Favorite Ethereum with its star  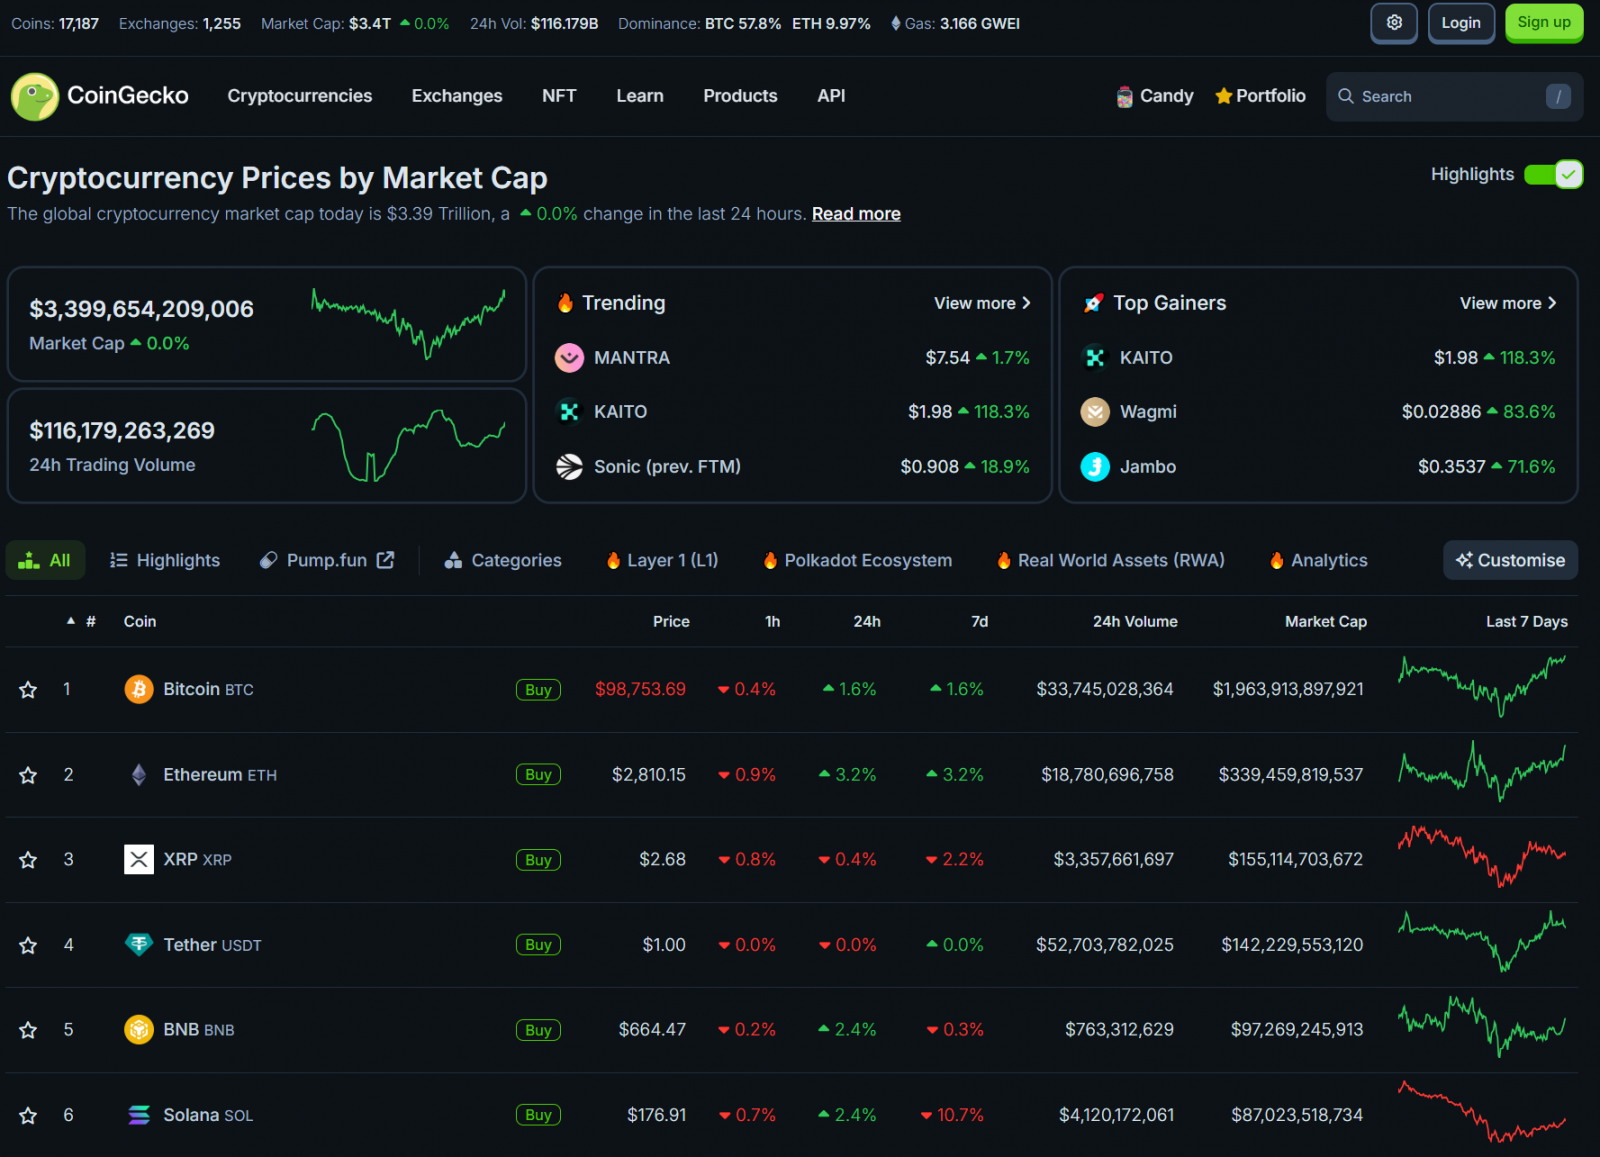pos(28,775)
